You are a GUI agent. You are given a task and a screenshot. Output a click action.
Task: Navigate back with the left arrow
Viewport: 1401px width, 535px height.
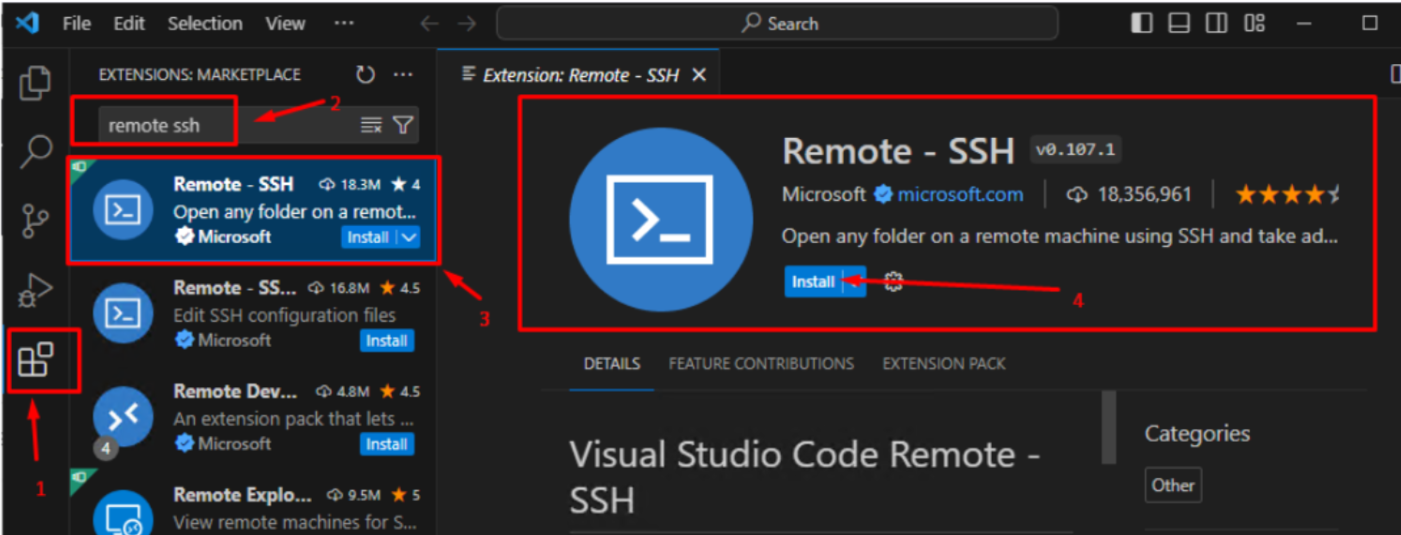pyautogui.click(x=429, y=23)
